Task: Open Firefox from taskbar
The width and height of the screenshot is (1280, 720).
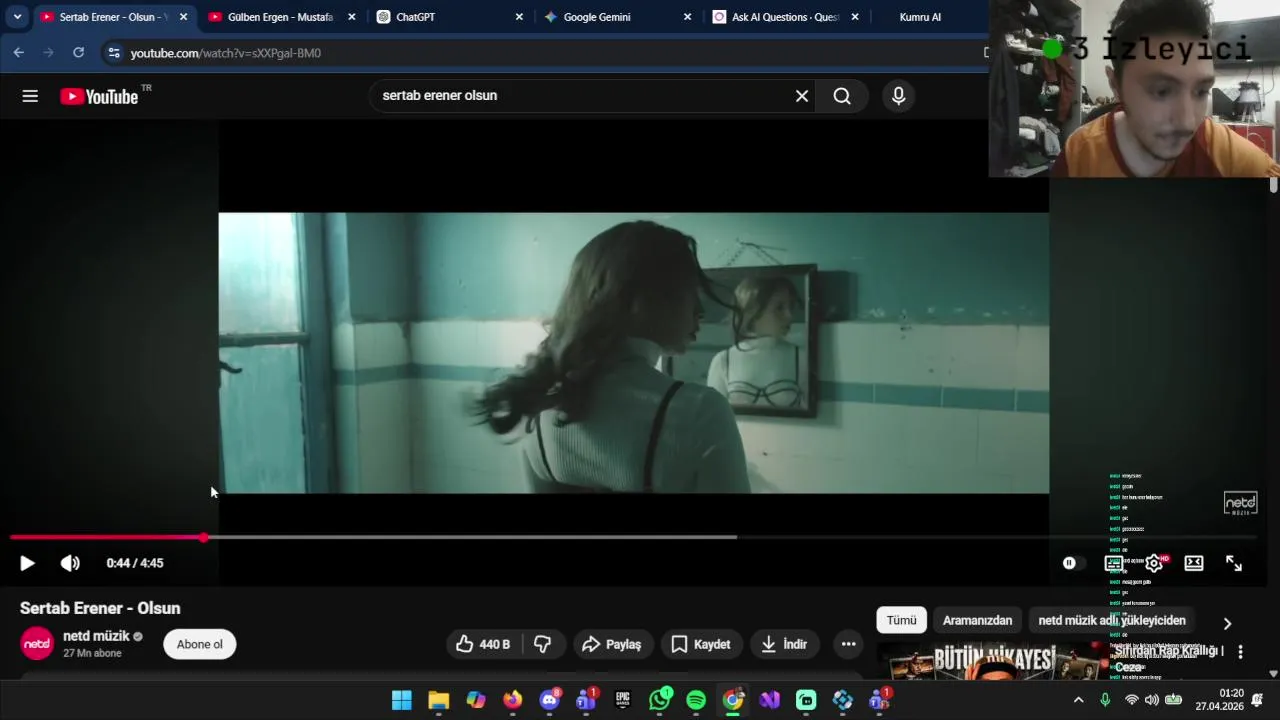Action: pyautogui.click(x=513, y=700)
